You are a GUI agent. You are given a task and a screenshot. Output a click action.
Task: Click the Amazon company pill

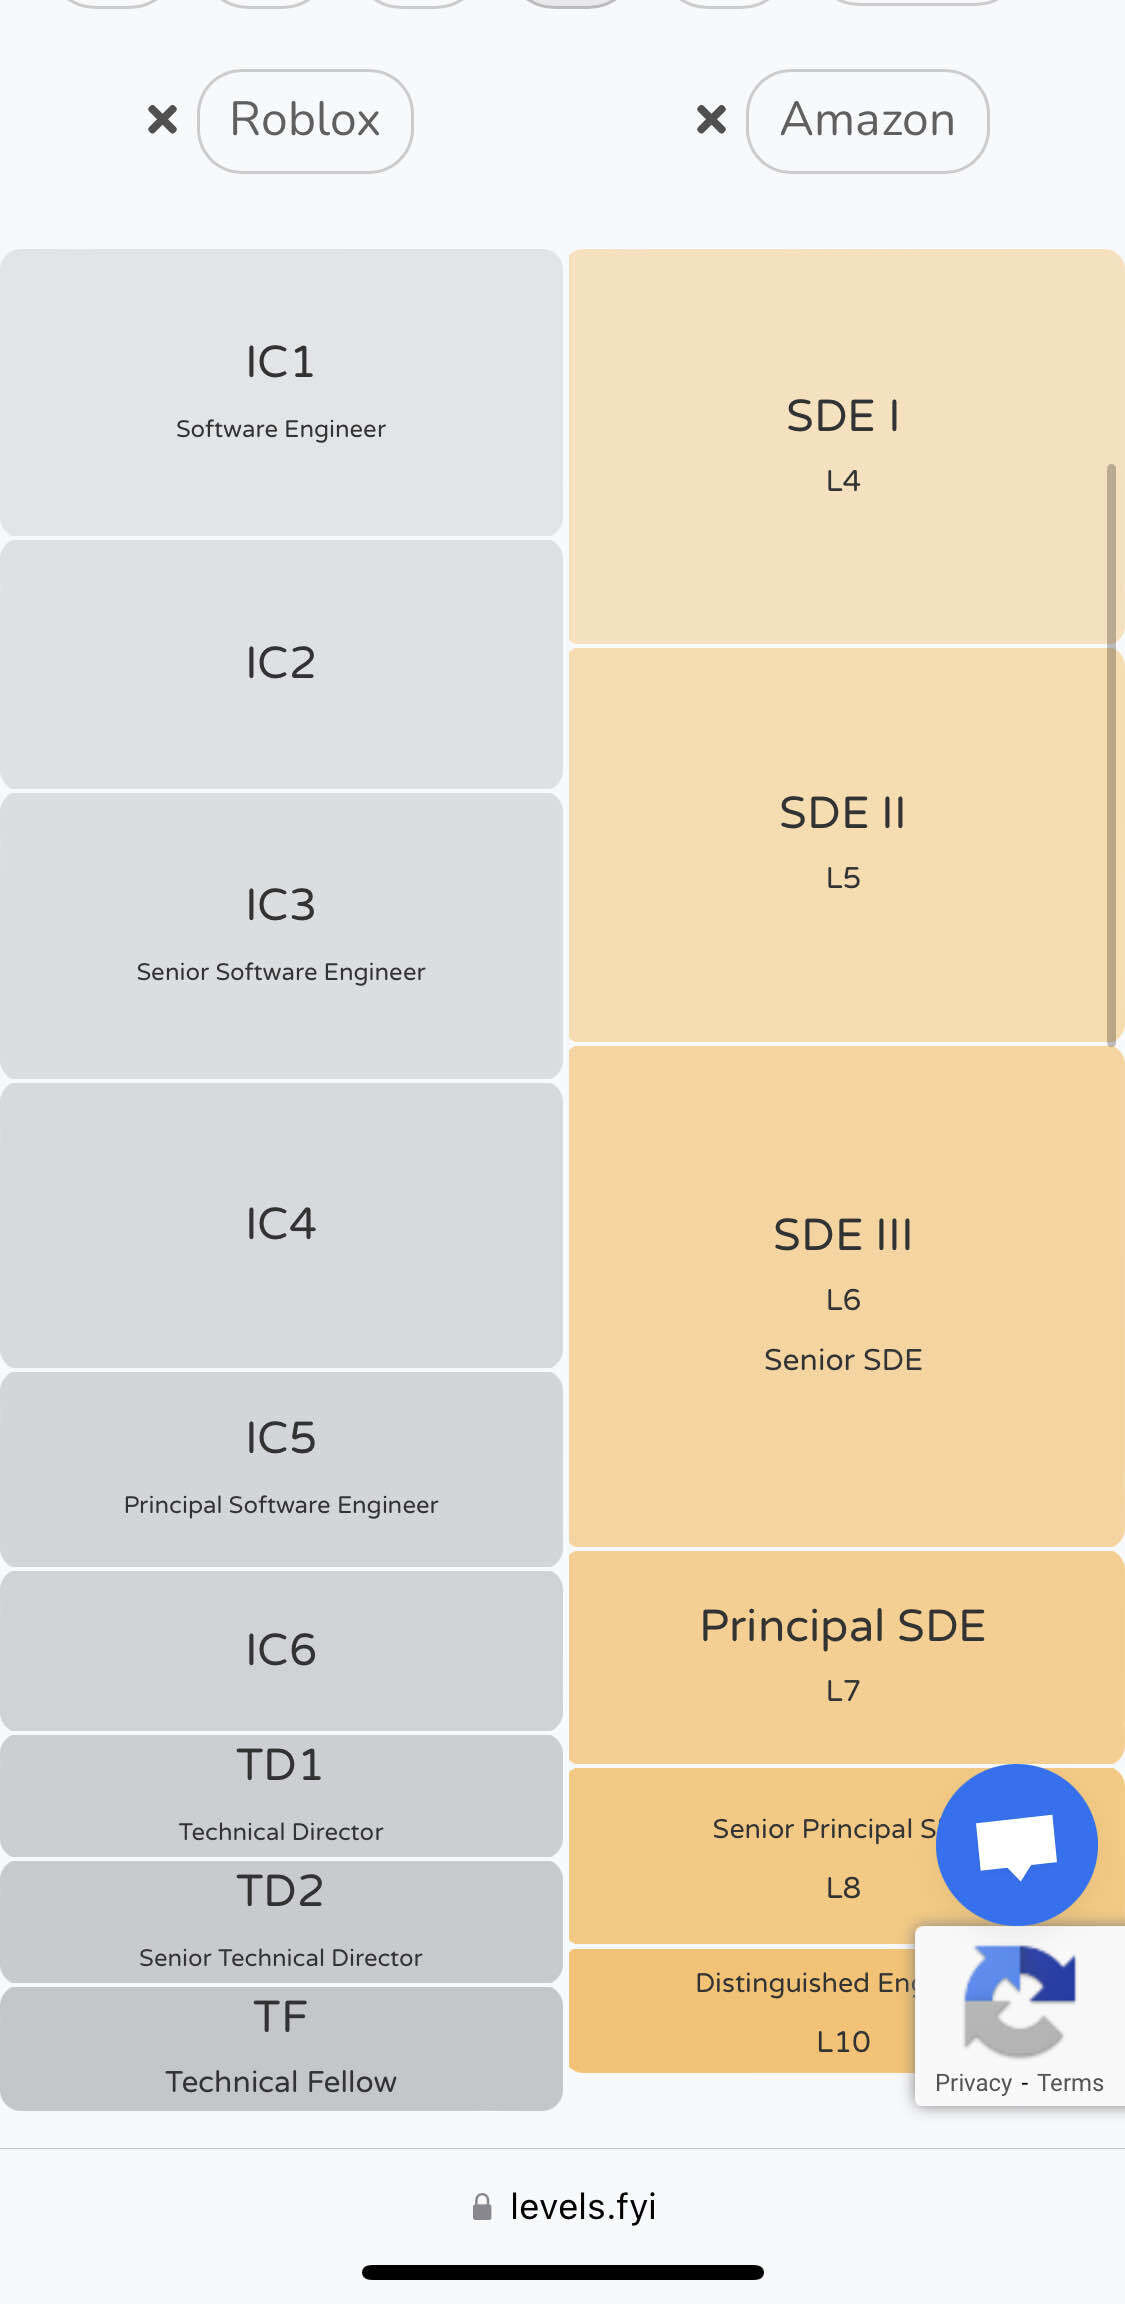click(867, 121)
